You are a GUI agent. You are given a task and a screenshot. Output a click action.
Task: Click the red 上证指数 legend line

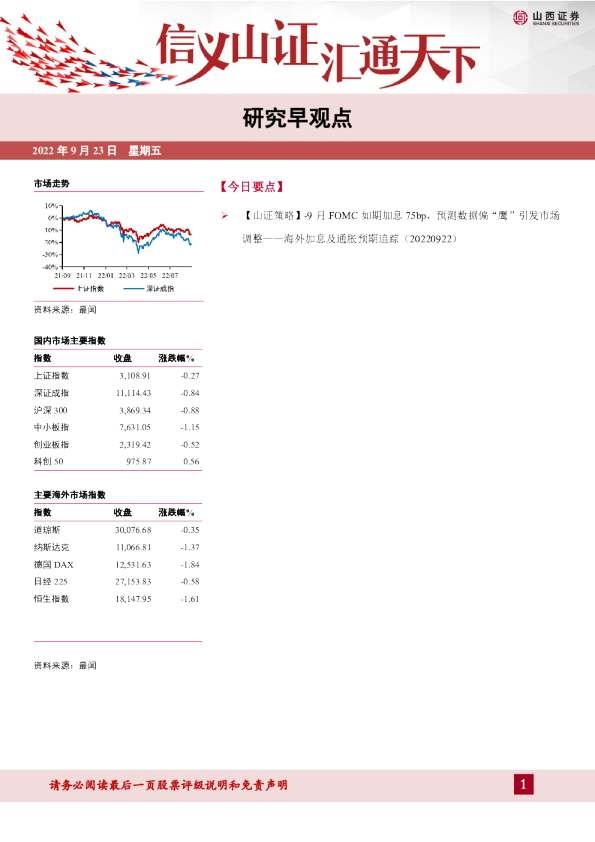(63, 288)
